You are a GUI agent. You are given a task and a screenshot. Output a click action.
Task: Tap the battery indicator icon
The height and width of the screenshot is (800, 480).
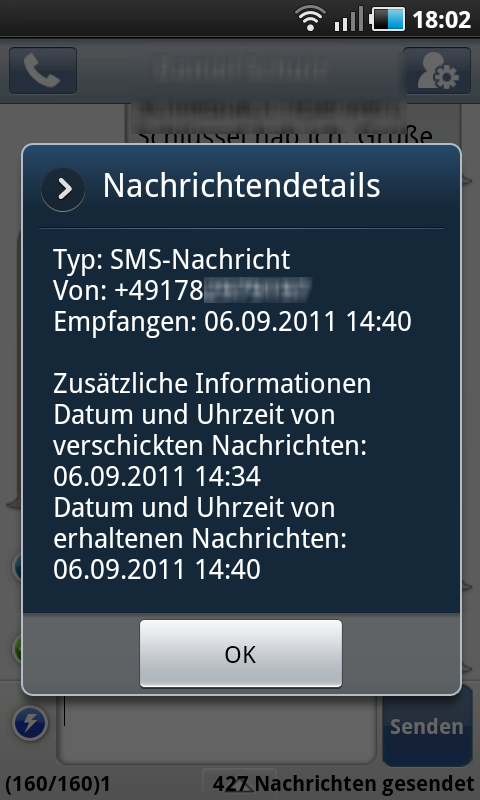[388, 19]
